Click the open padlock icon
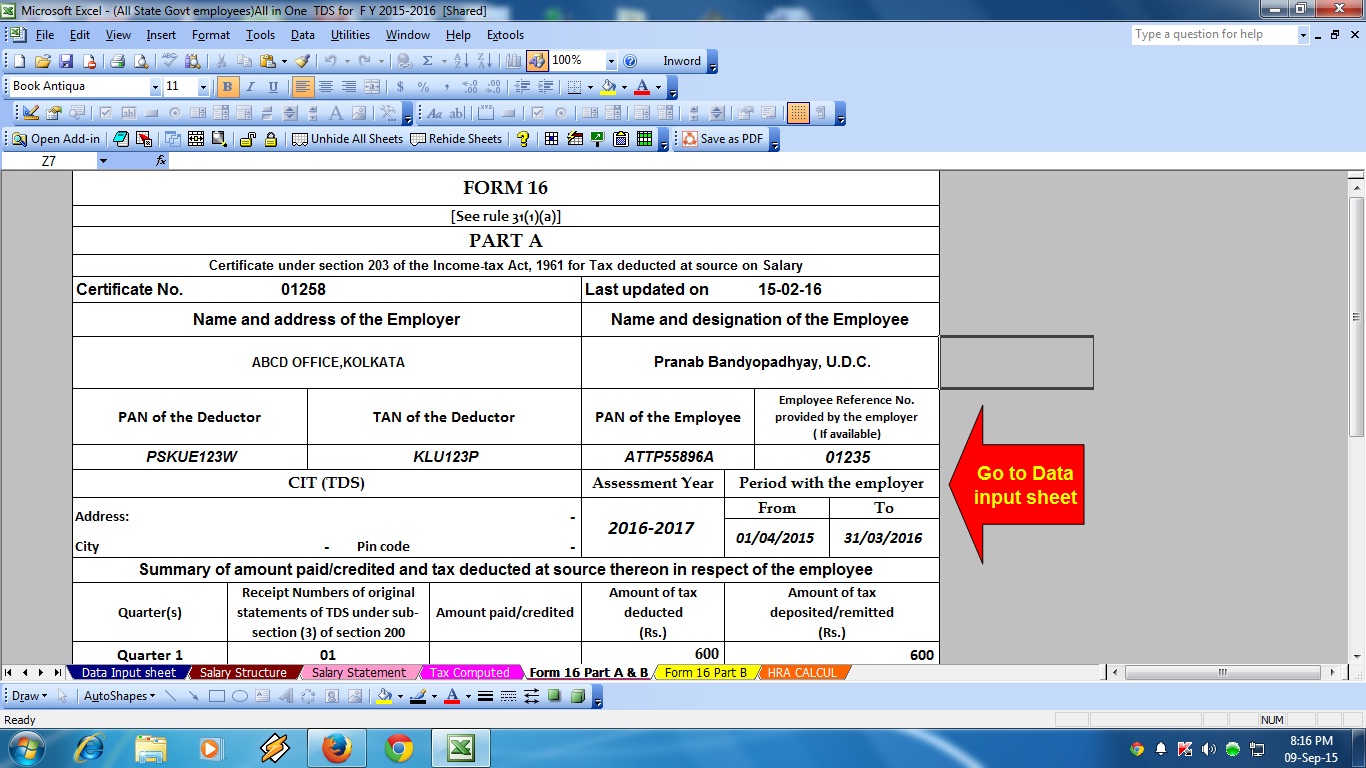Image resolution: width=1366 pixels, height=768 pixels. (x=247, y=139)
